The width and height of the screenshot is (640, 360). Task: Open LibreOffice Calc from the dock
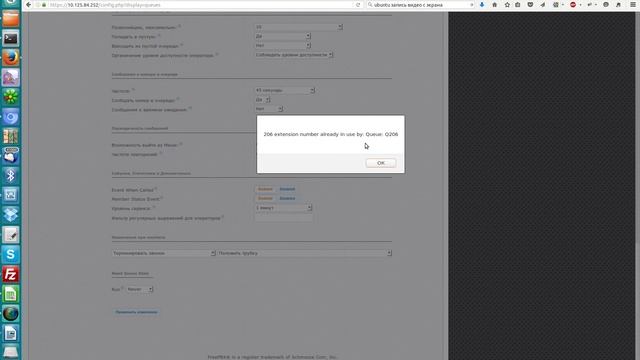tap(11, 293)
